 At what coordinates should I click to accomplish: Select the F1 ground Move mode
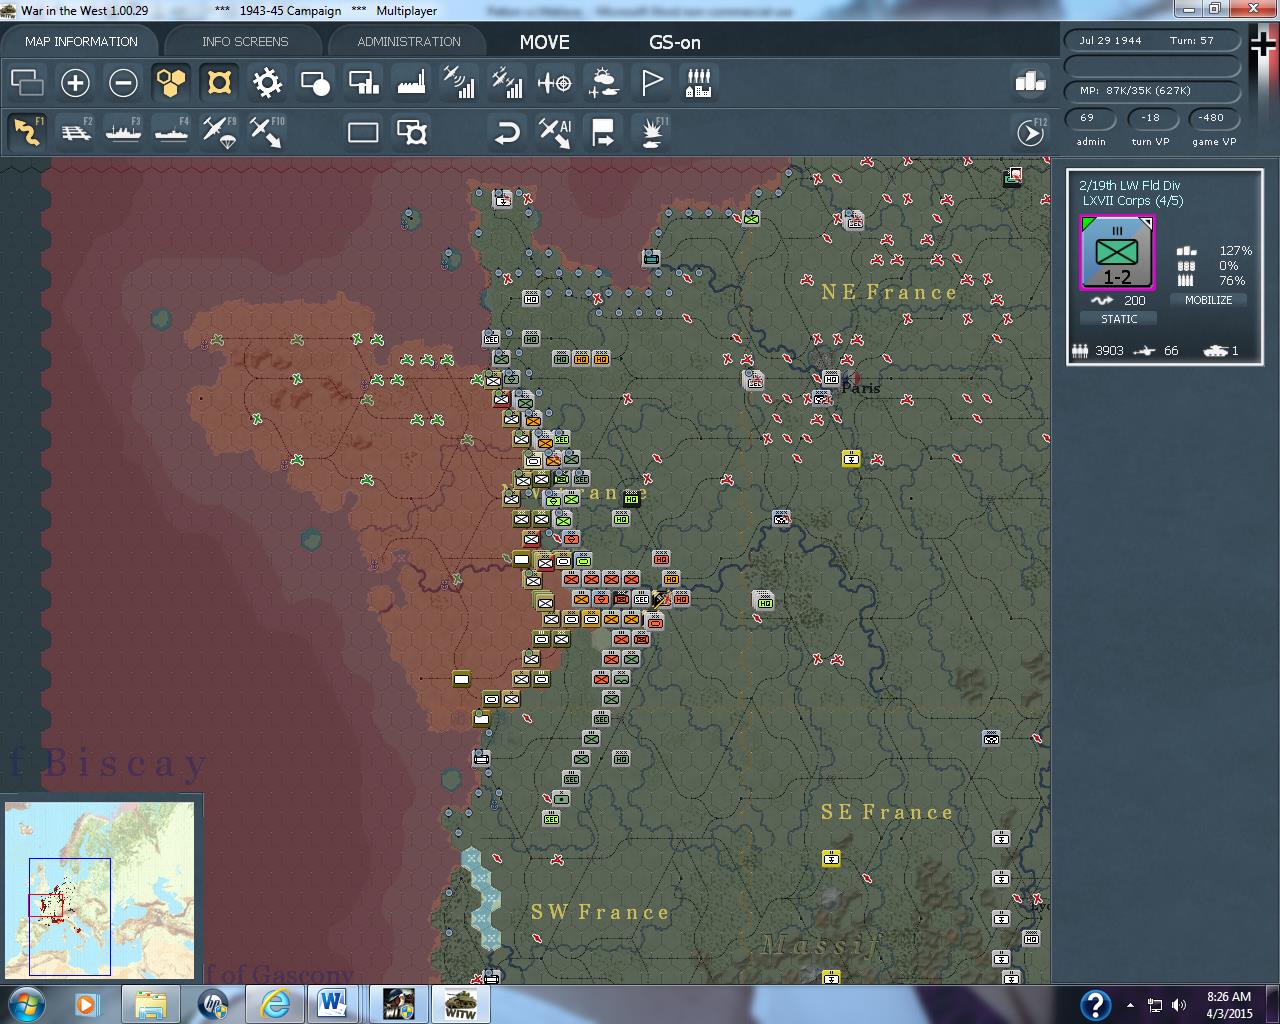[27, 132]
